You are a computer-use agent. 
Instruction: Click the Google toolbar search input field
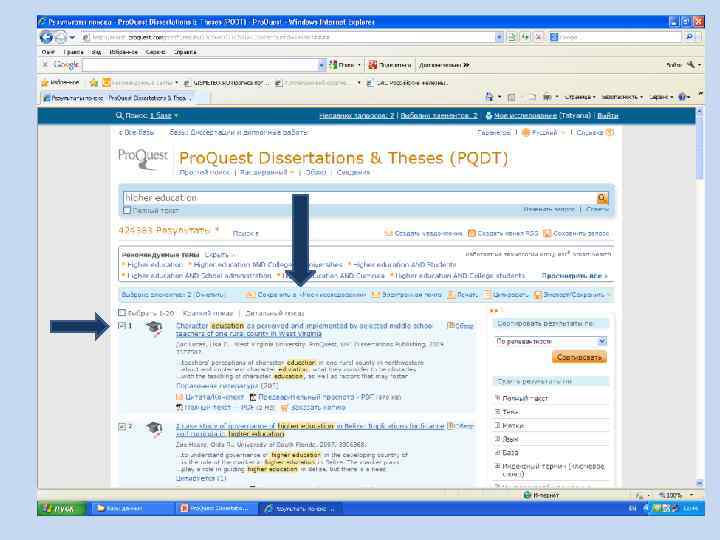click(x=200, y=65)
